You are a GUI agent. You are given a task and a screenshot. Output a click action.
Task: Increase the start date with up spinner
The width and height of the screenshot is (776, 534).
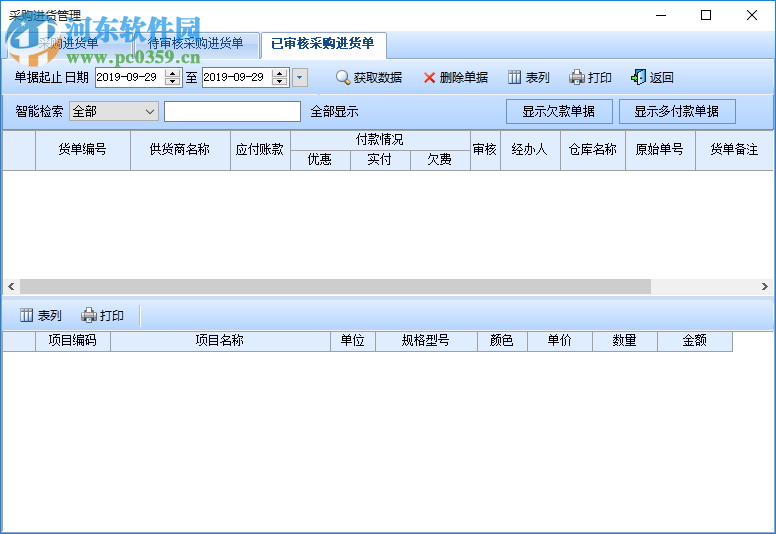click(172, 73)
